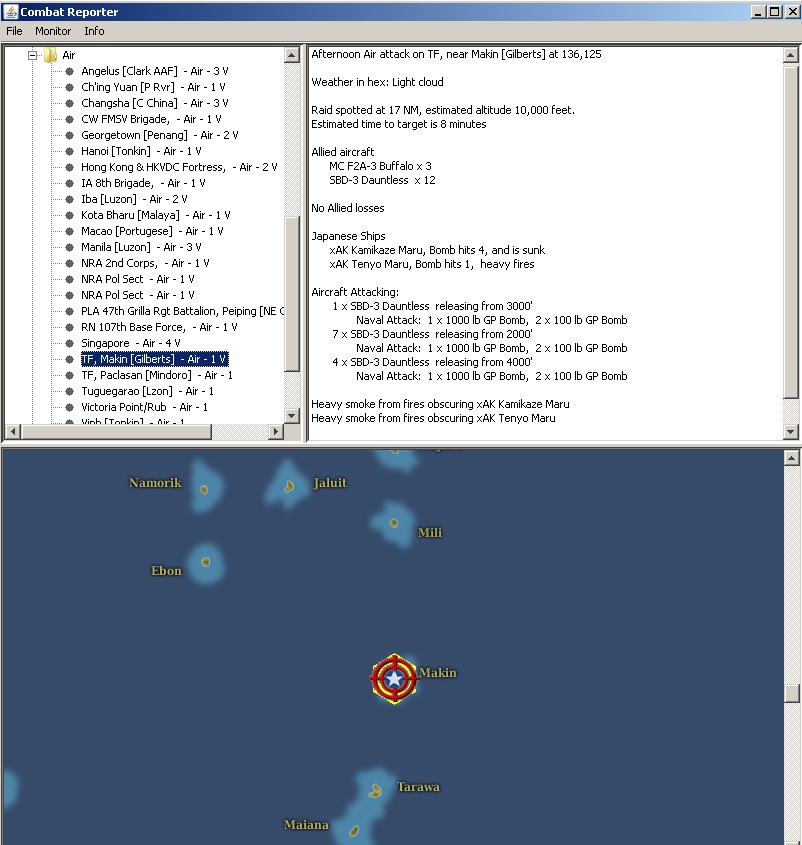Select TF, Makin [Gilberts] report
Image resolution: width=802 pixels, height=845 pixels.
[x=155, y=359]
